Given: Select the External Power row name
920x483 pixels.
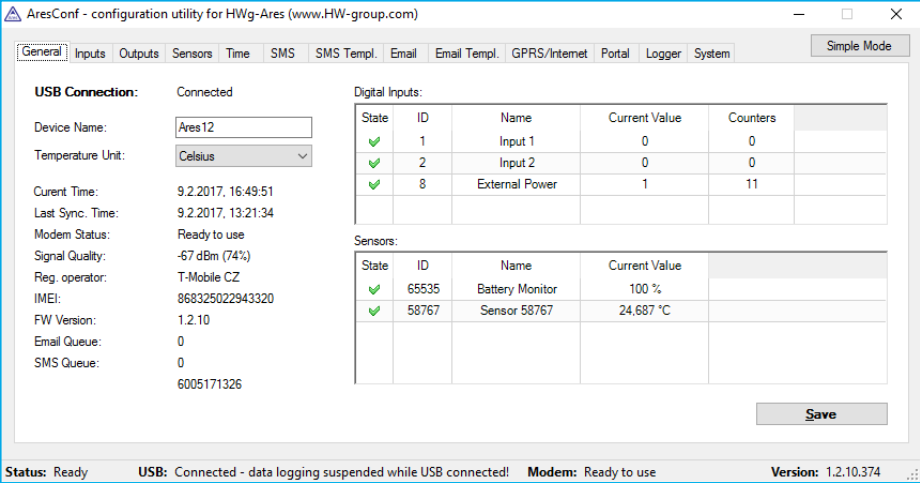Looking at the screenshot, I should [x=516, y=184].
